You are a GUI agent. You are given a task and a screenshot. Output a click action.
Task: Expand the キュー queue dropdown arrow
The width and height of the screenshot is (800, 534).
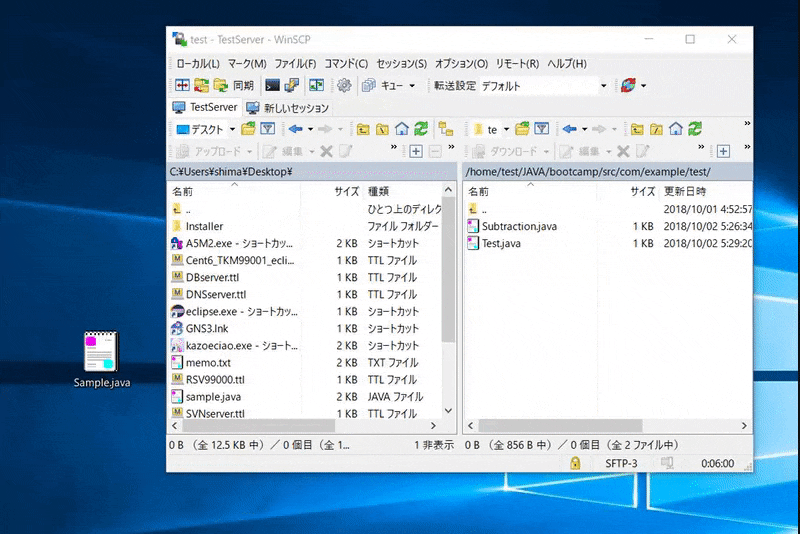pos(412,86)
